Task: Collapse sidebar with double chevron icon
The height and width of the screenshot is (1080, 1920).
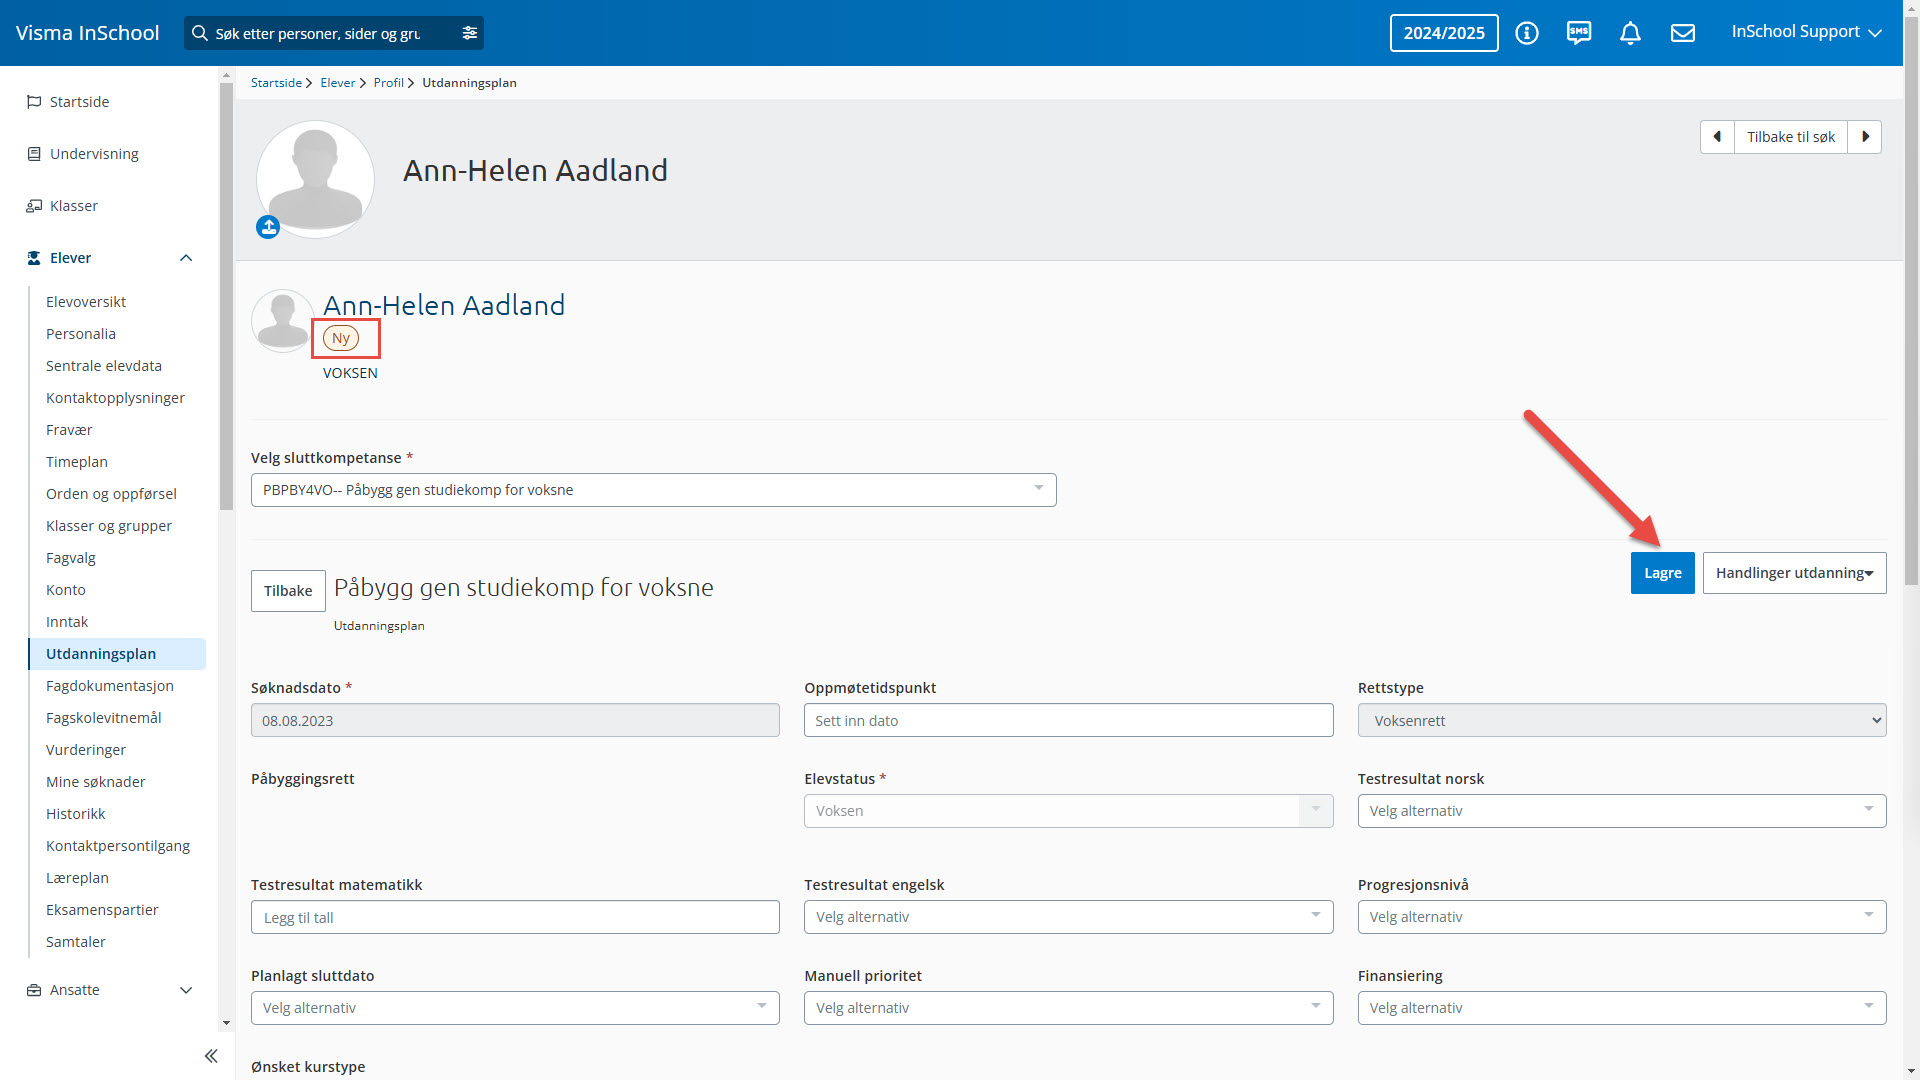Action: pos(211,1056)
